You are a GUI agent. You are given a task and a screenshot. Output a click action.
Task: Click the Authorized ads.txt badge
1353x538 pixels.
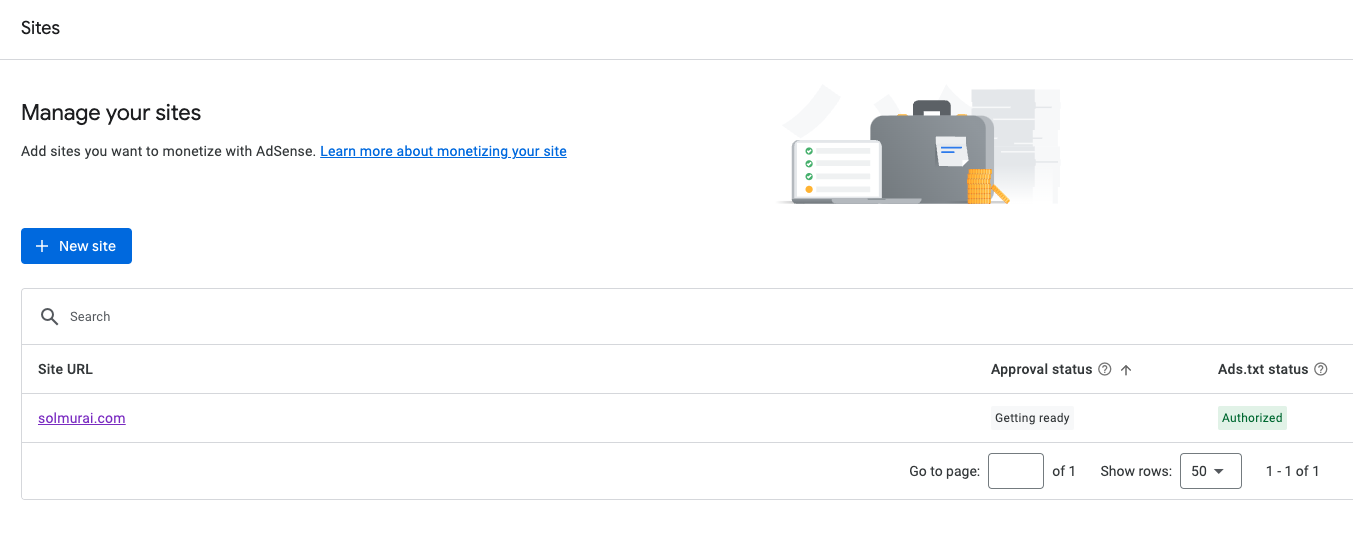1252,418
